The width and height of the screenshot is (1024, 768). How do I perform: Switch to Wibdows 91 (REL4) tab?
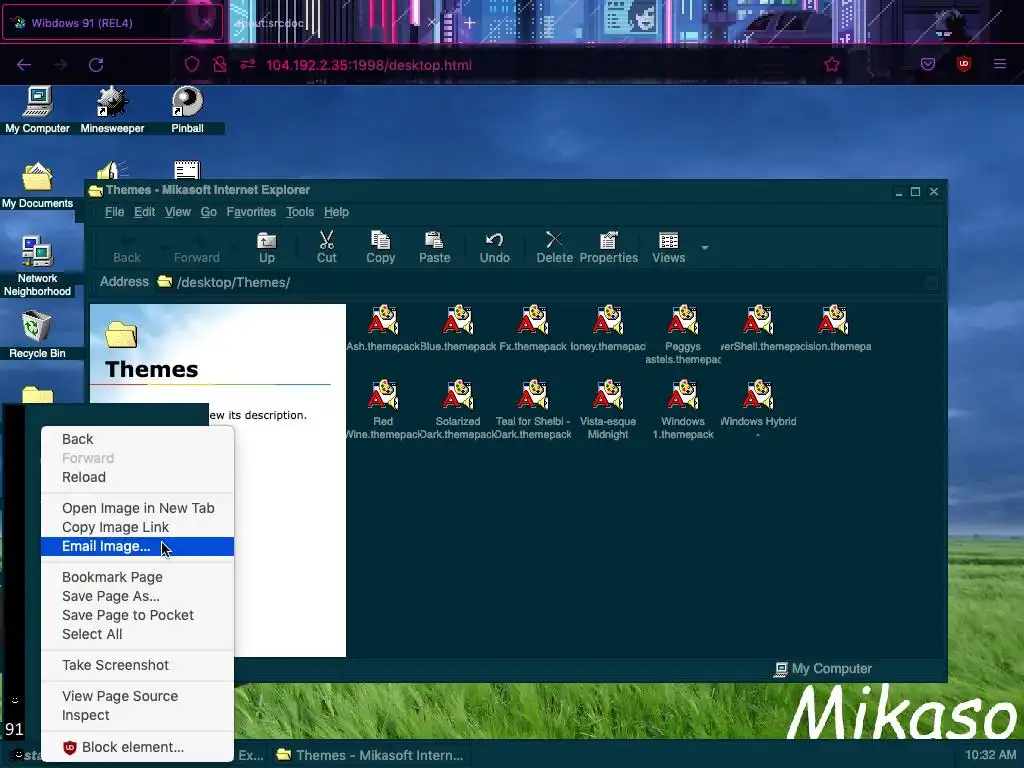click(111, 23)
